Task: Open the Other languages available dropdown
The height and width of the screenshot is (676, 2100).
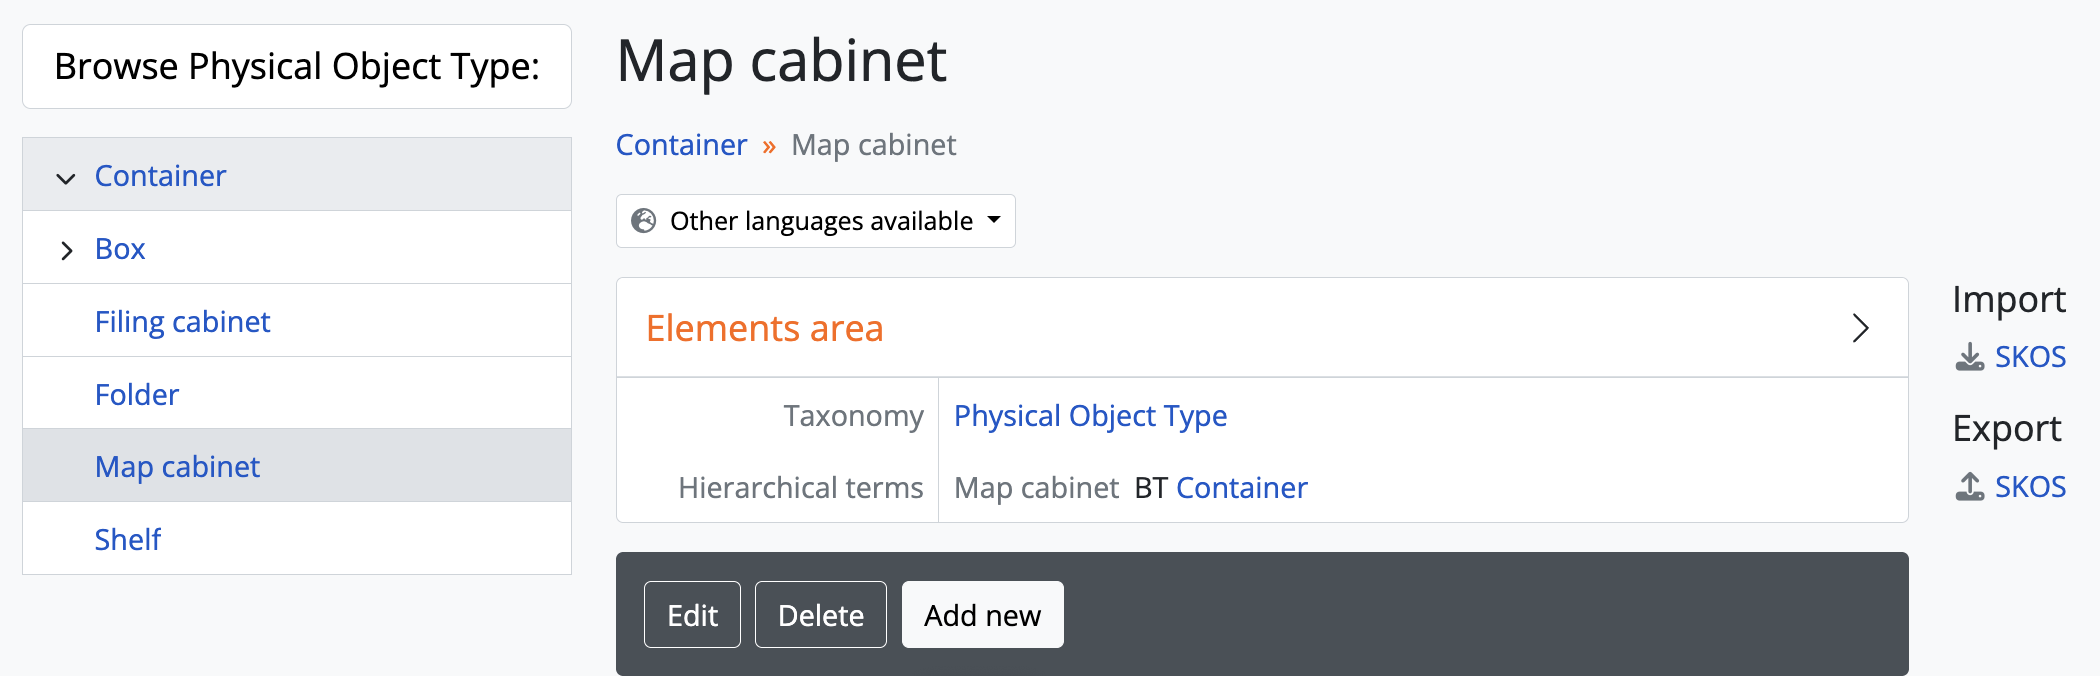Action: point(815,221)
